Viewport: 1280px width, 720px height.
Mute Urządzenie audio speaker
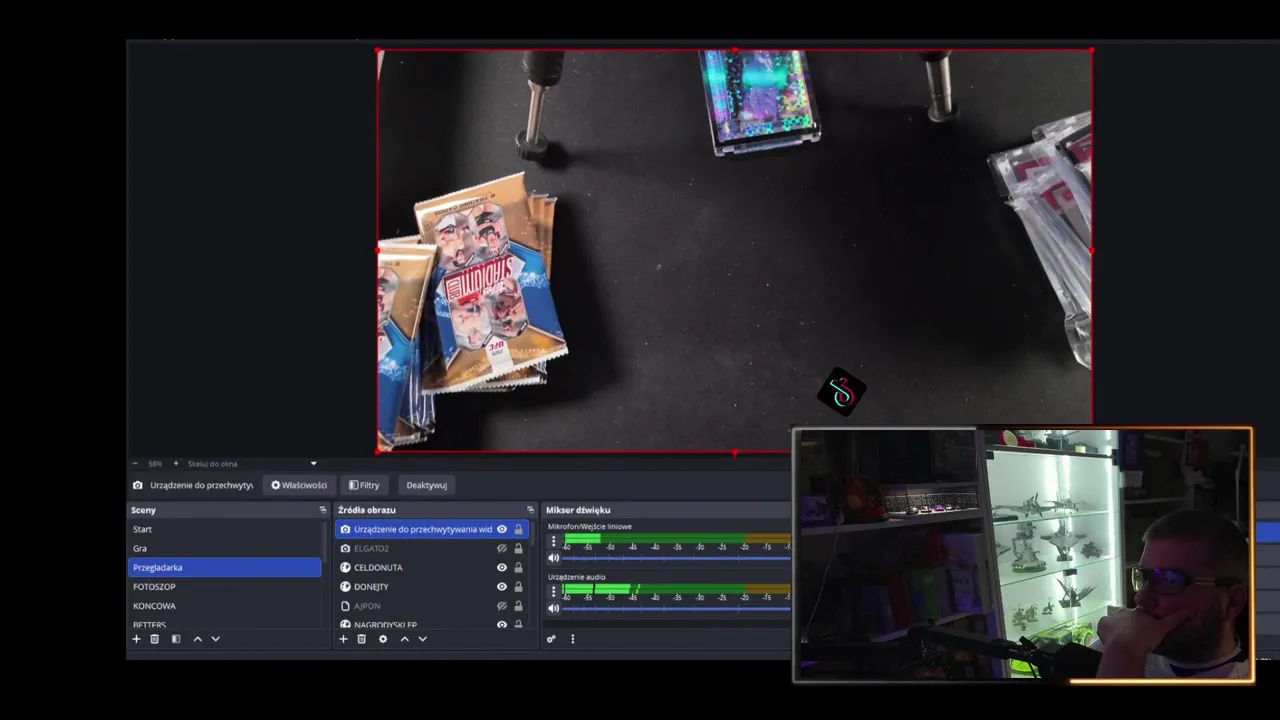pos(553,608)
